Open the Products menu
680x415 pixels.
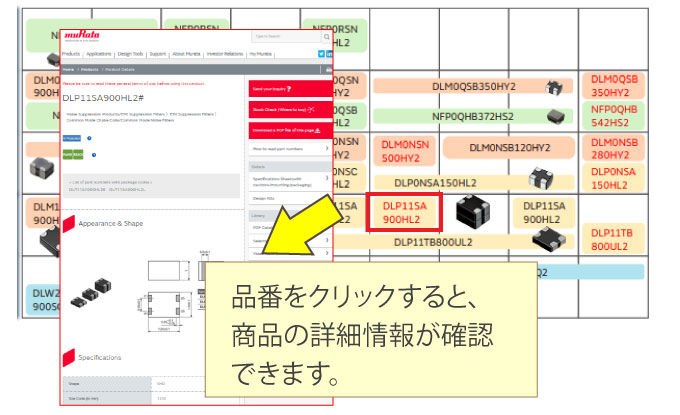pyautogui.click(x=71, y=54)
